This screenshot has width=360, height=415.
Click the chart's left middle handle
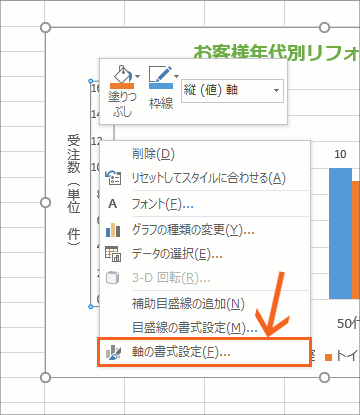[45, 202]
